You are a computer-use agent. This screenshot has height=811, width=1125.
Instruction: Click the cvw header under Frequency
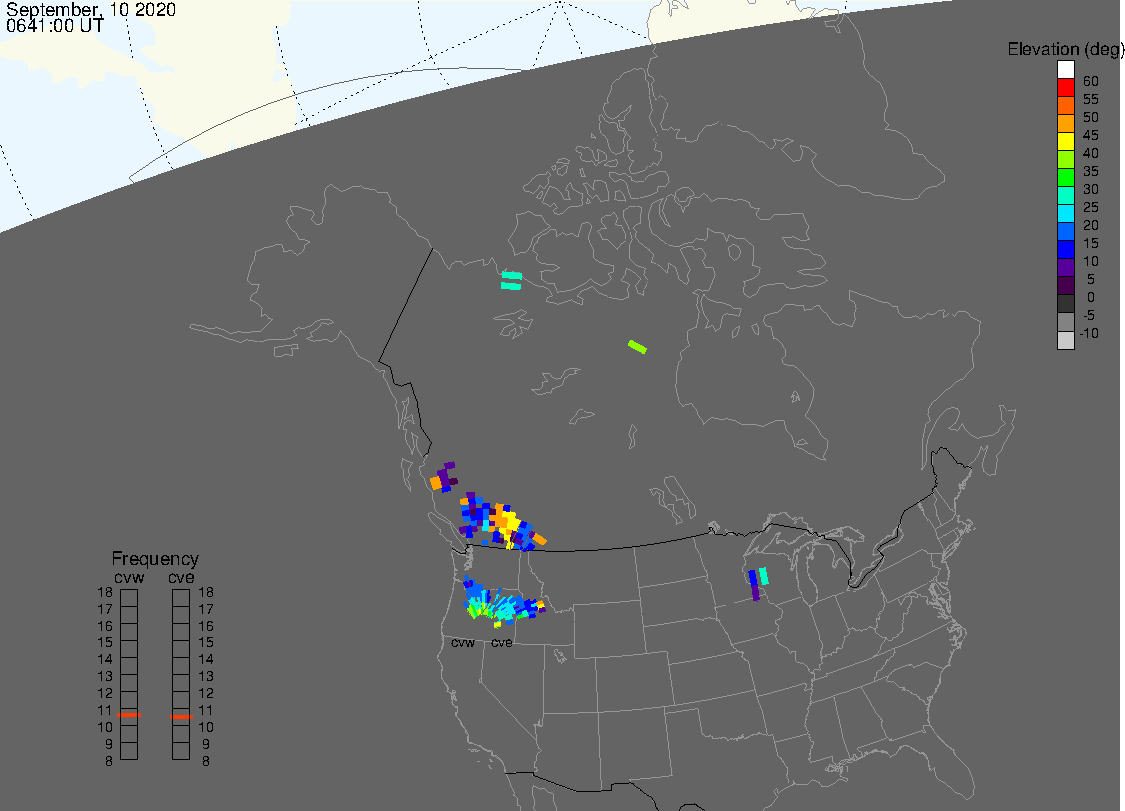(129, 577)
